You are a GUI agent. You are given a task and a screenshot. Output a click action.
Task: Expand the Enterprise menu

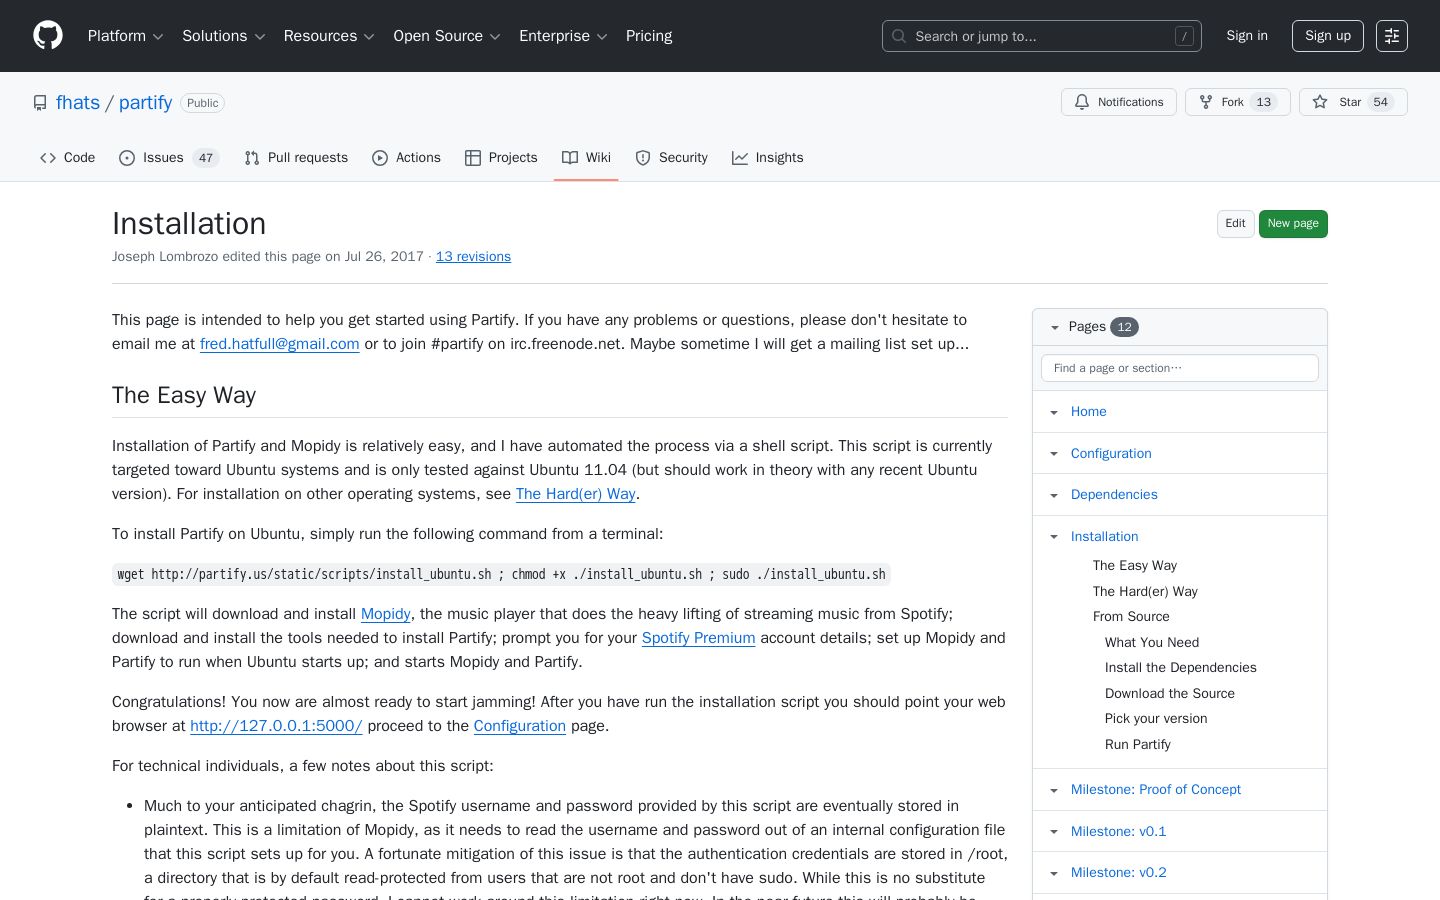point(563,36)
